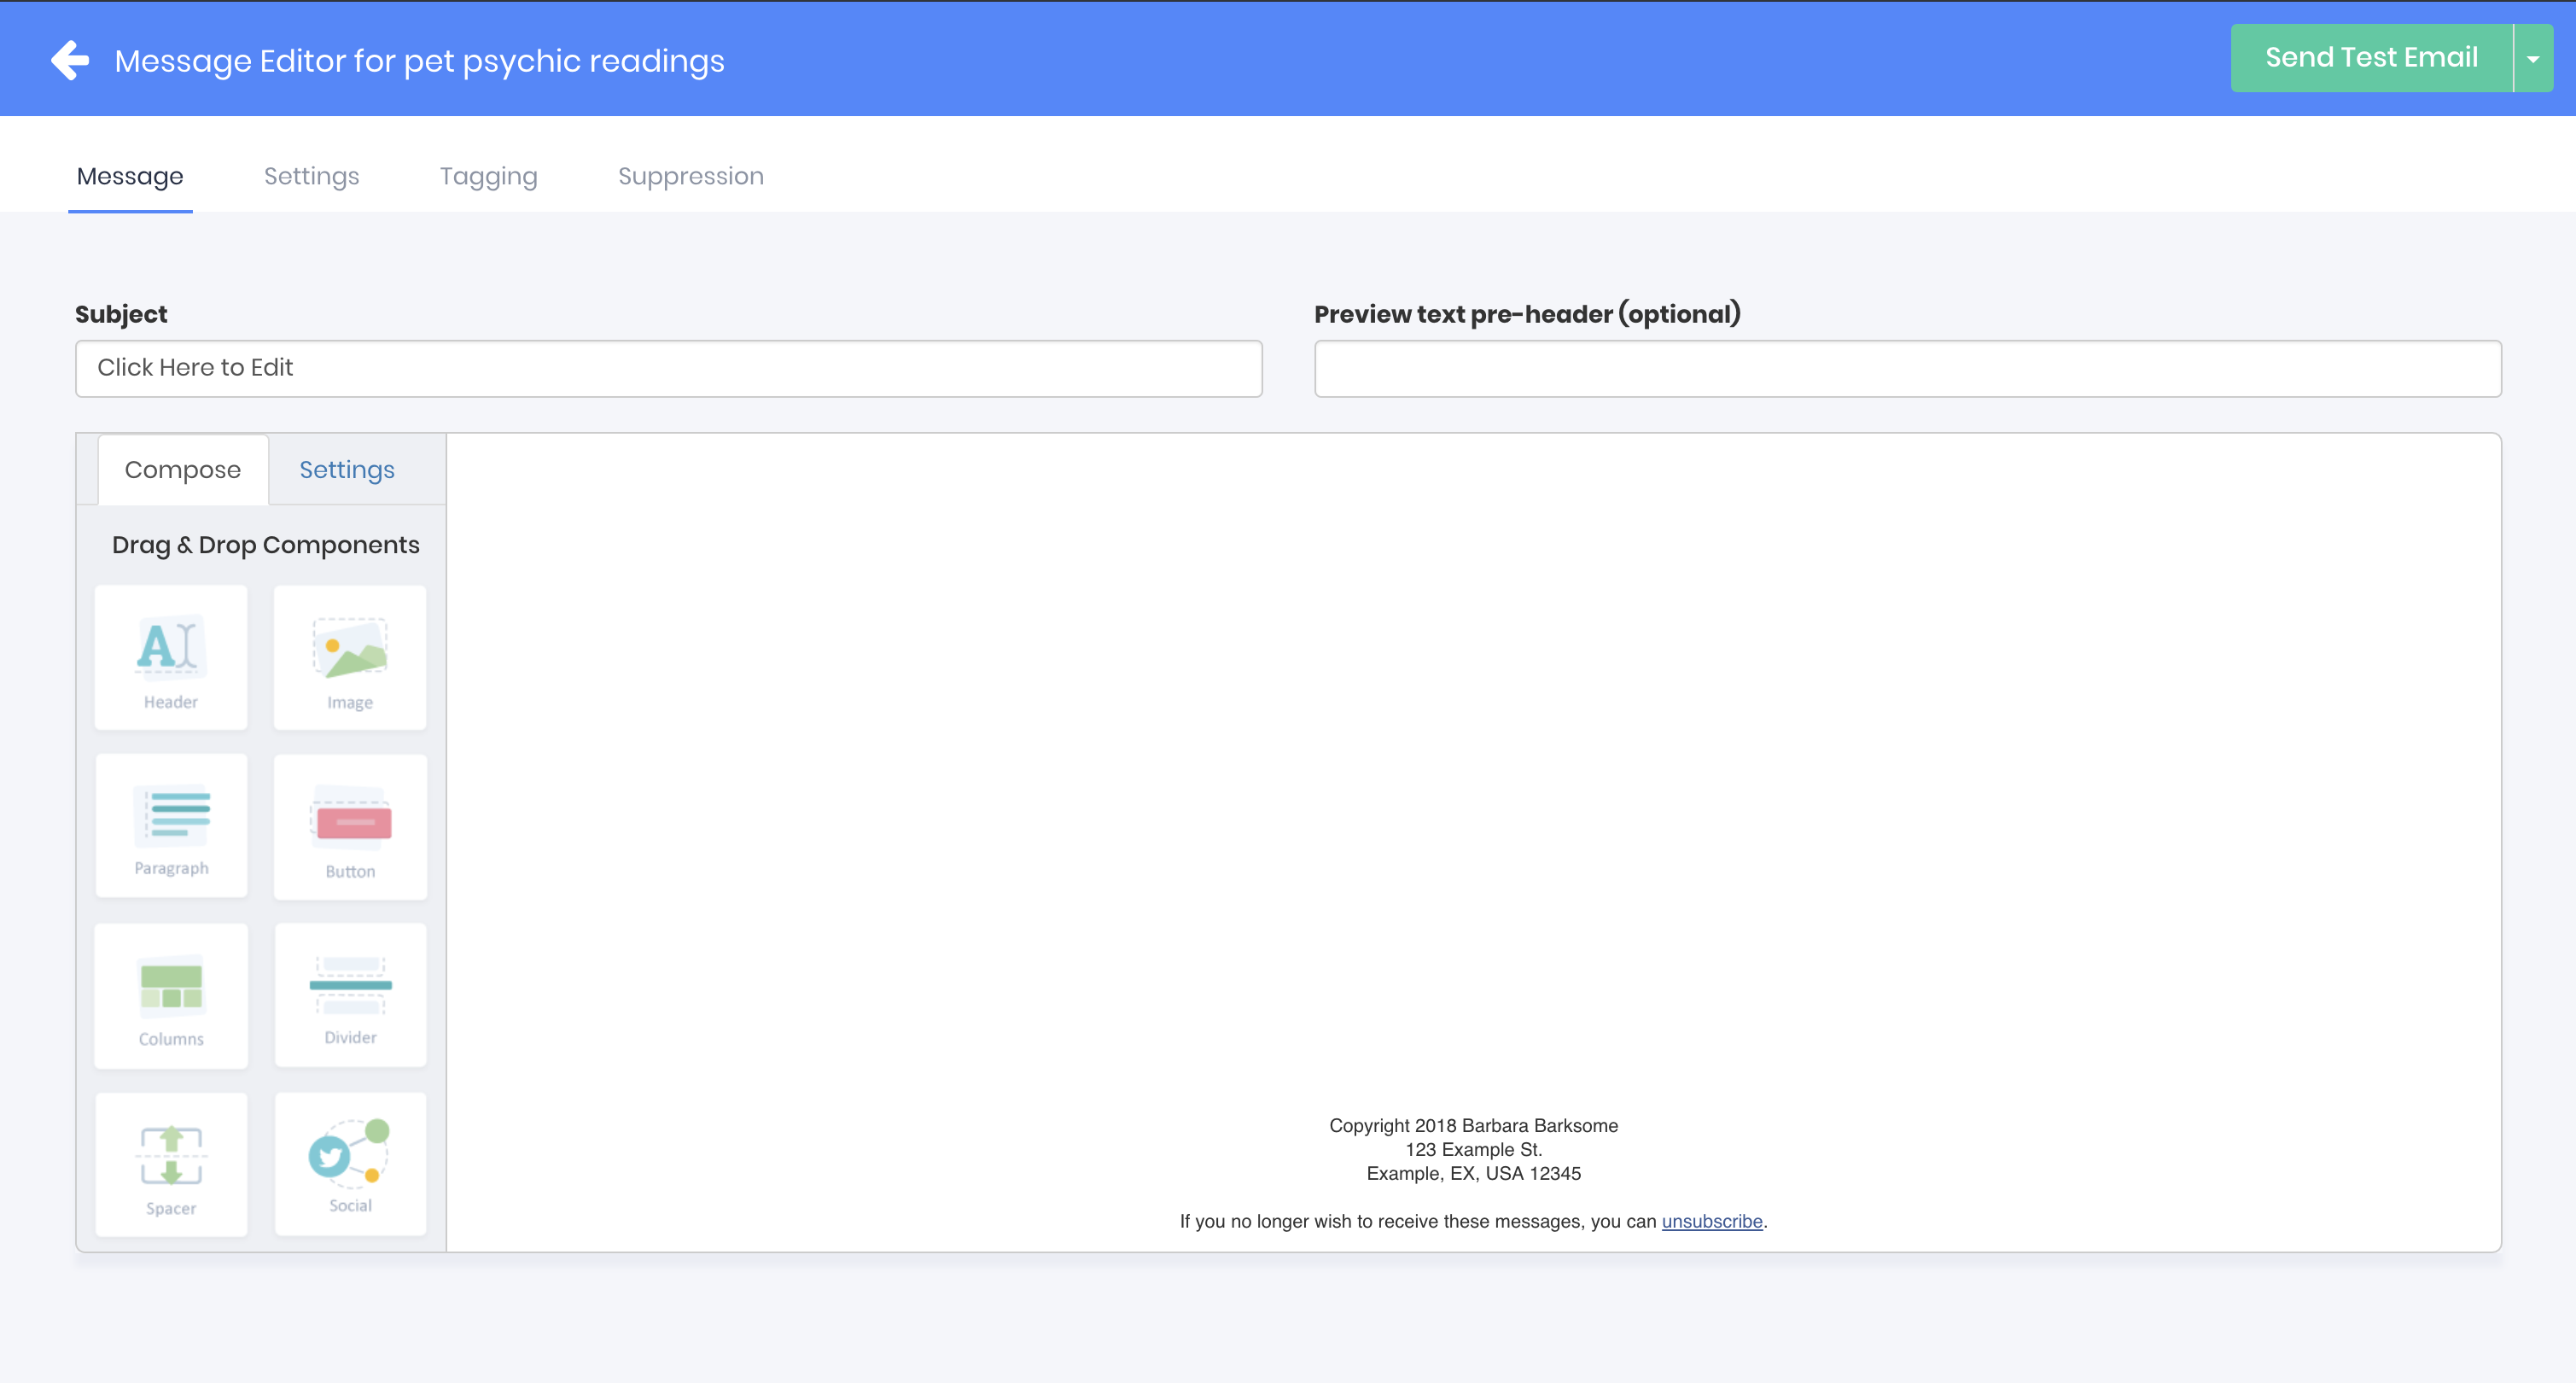Image resolution: width=2576 pixels, height=1383 pixels.
Task: Click the Preview text pre-header field
Action: pos(1907,368)
